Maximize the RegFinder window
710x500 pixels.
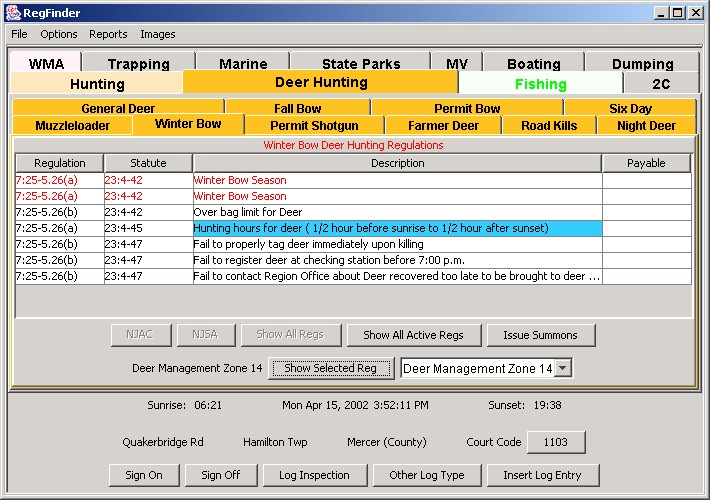(x=678, y=13)
